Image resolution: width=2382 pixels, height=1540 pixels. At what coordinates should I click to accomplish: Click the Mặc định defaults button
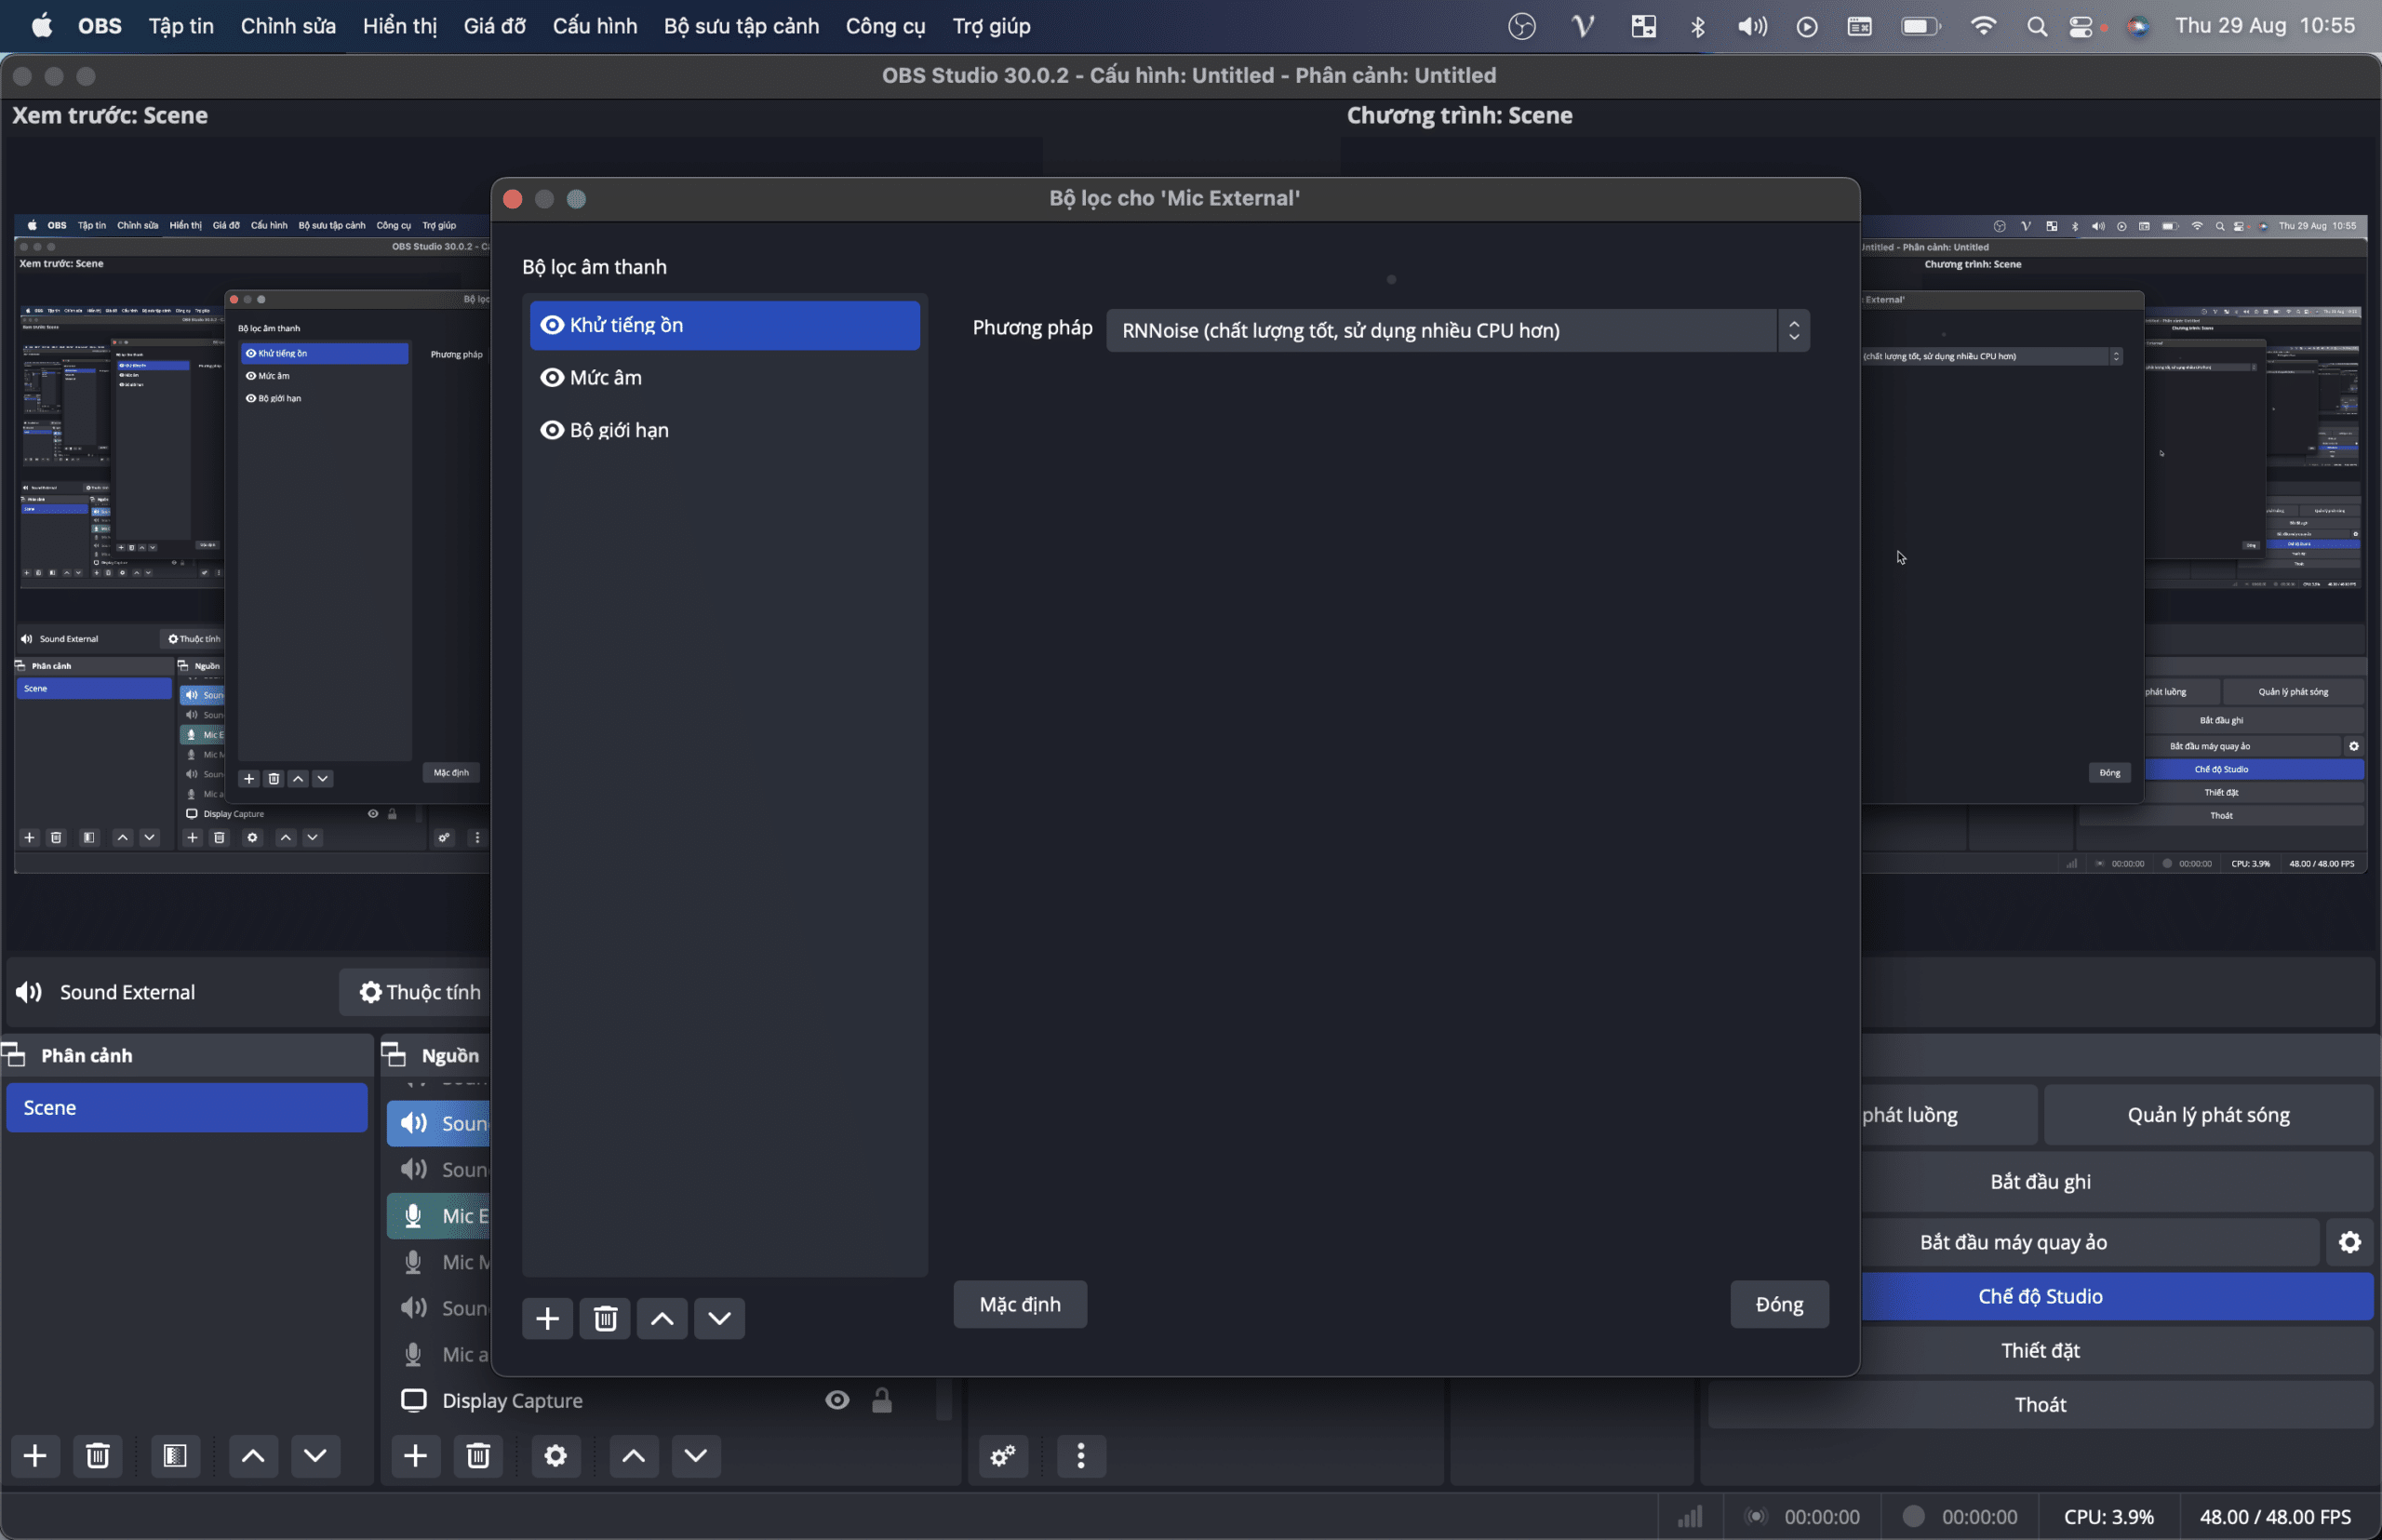(x=1020, y=1304)
